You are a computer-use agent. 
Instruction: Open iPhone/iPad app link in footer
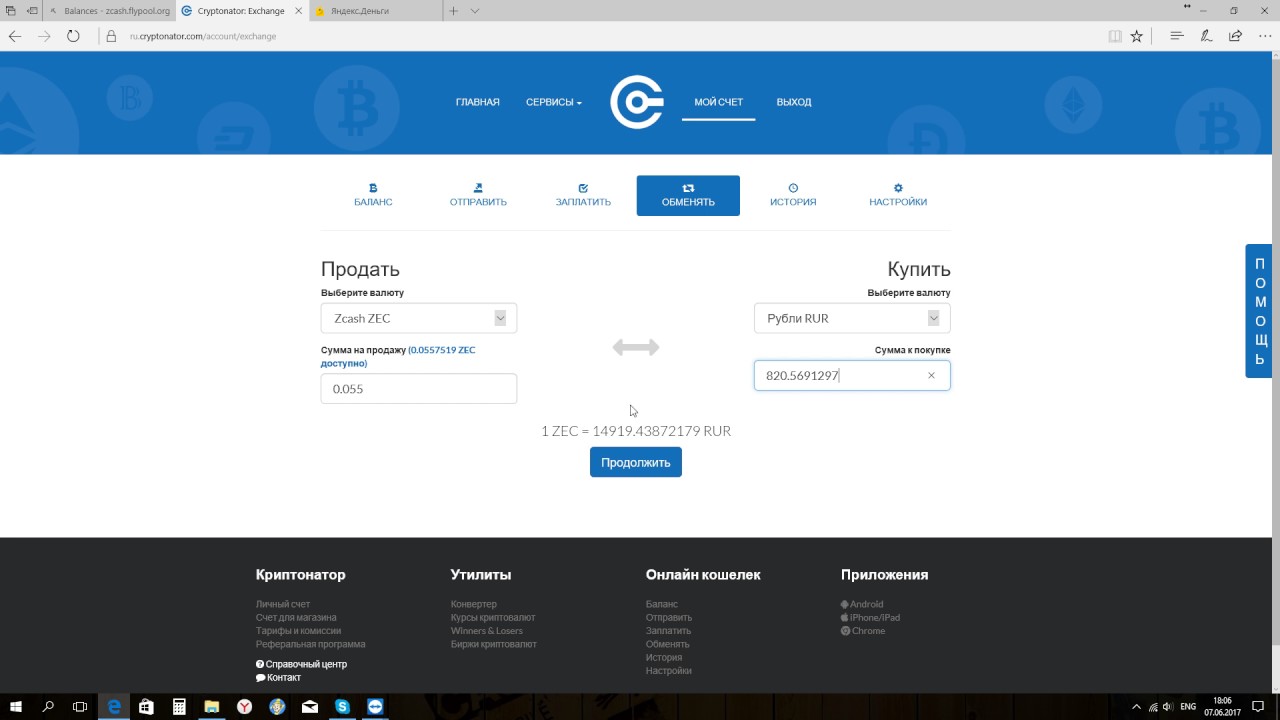870,617
